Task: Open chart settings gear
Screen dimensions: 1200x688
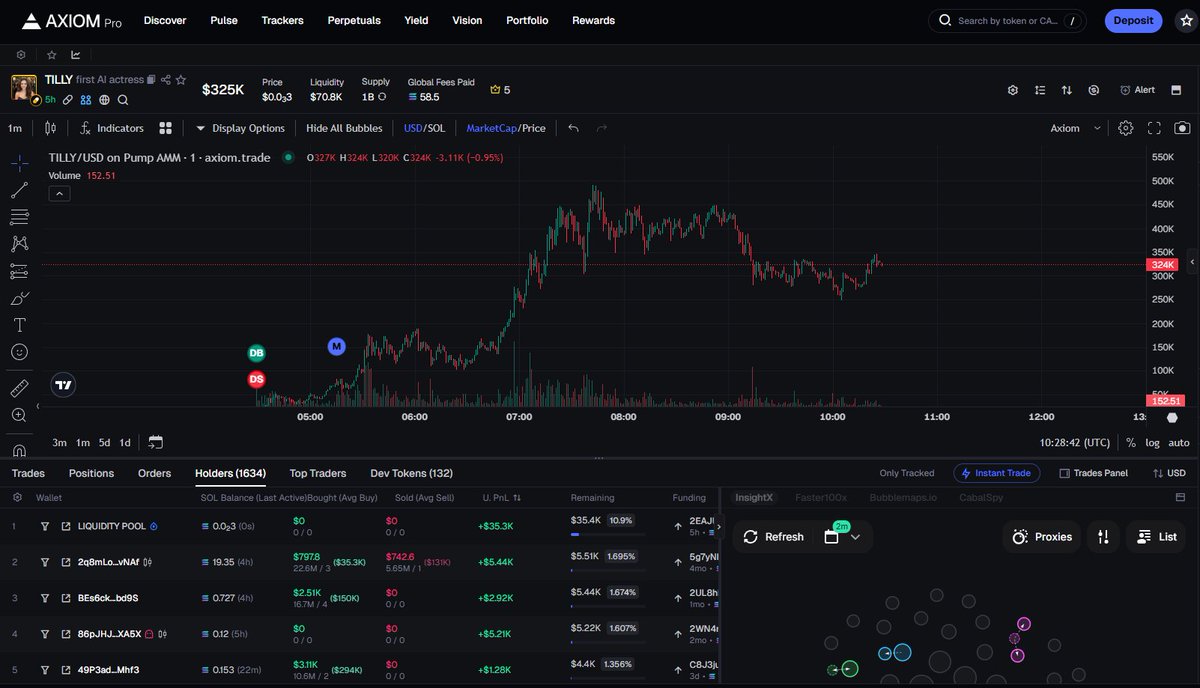Action: pyautogui.click(x=1126, y=128)
